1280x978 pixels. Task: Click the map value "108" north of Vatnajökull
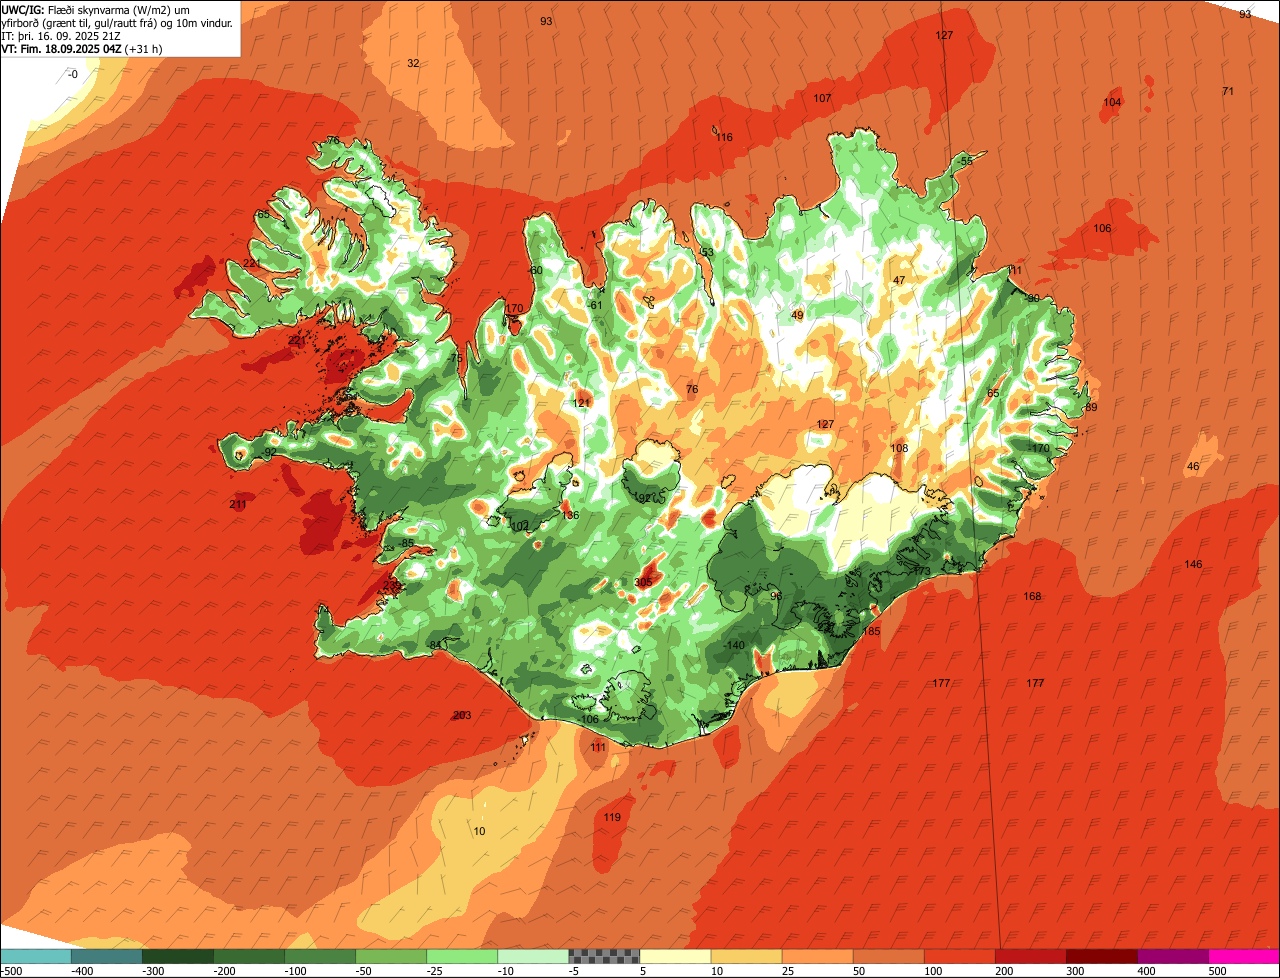[899, 448]
